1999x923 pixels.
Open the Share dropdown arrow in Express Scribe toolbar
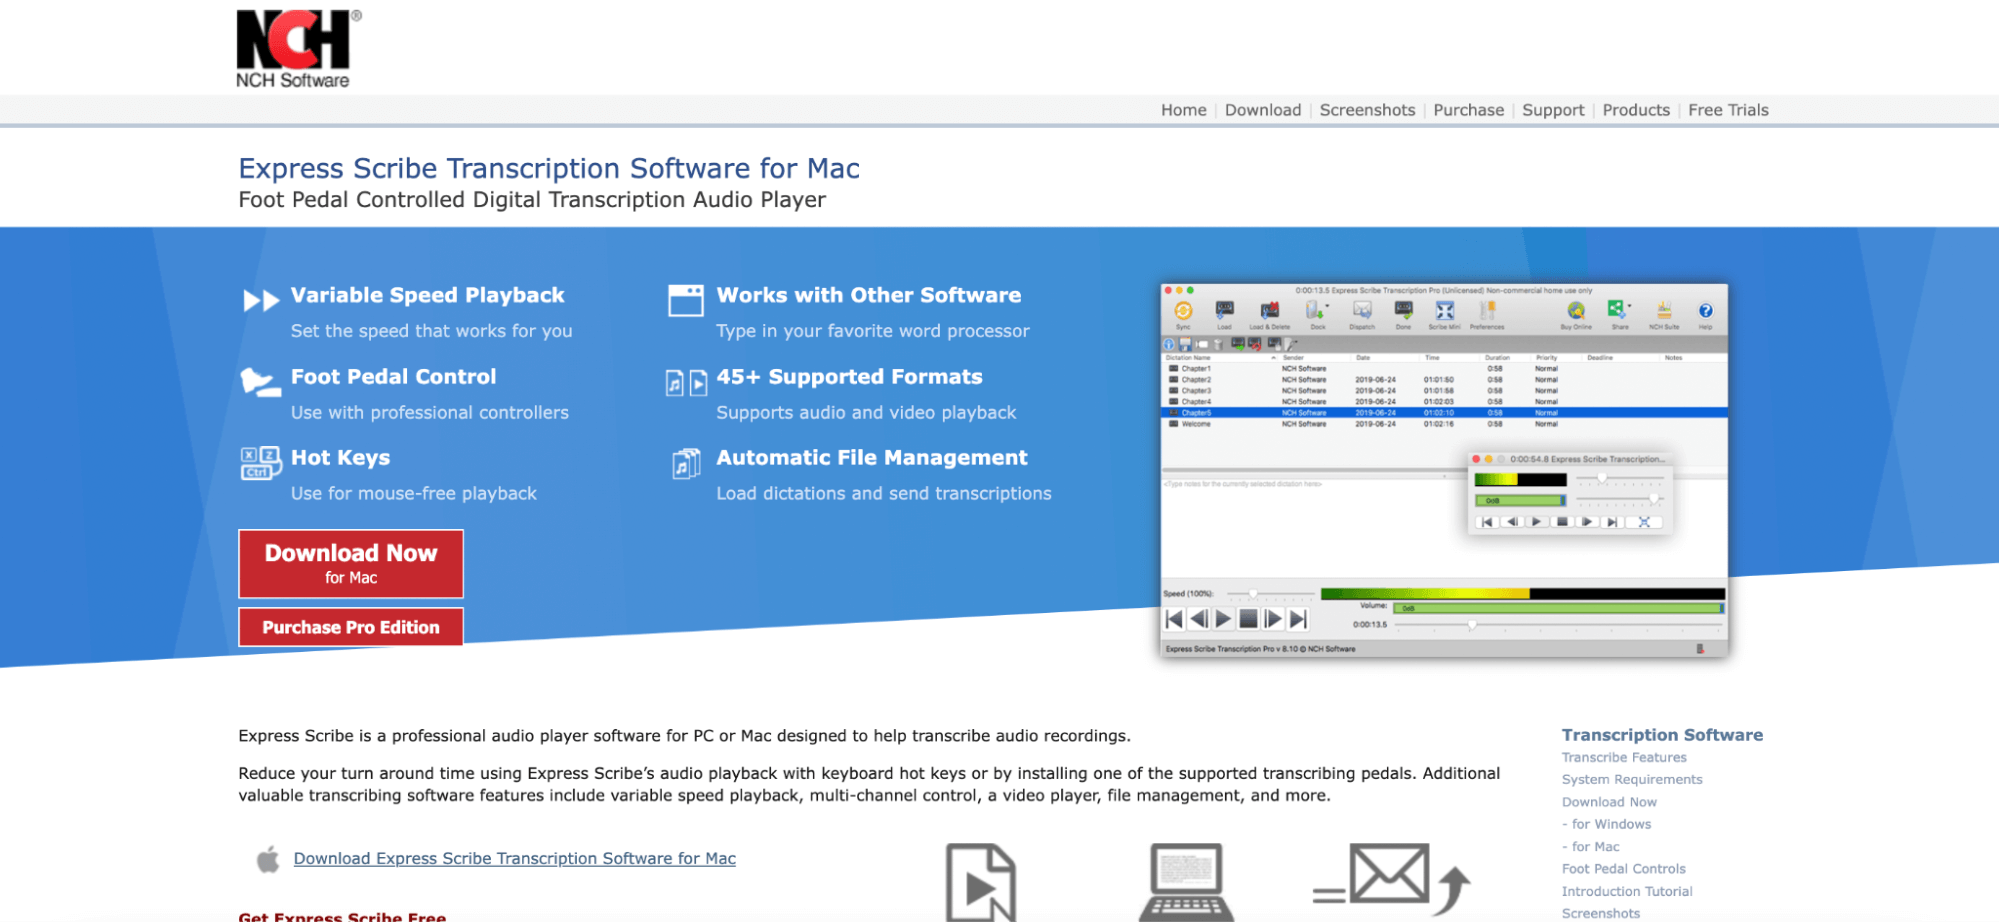tap(1630, 307)
